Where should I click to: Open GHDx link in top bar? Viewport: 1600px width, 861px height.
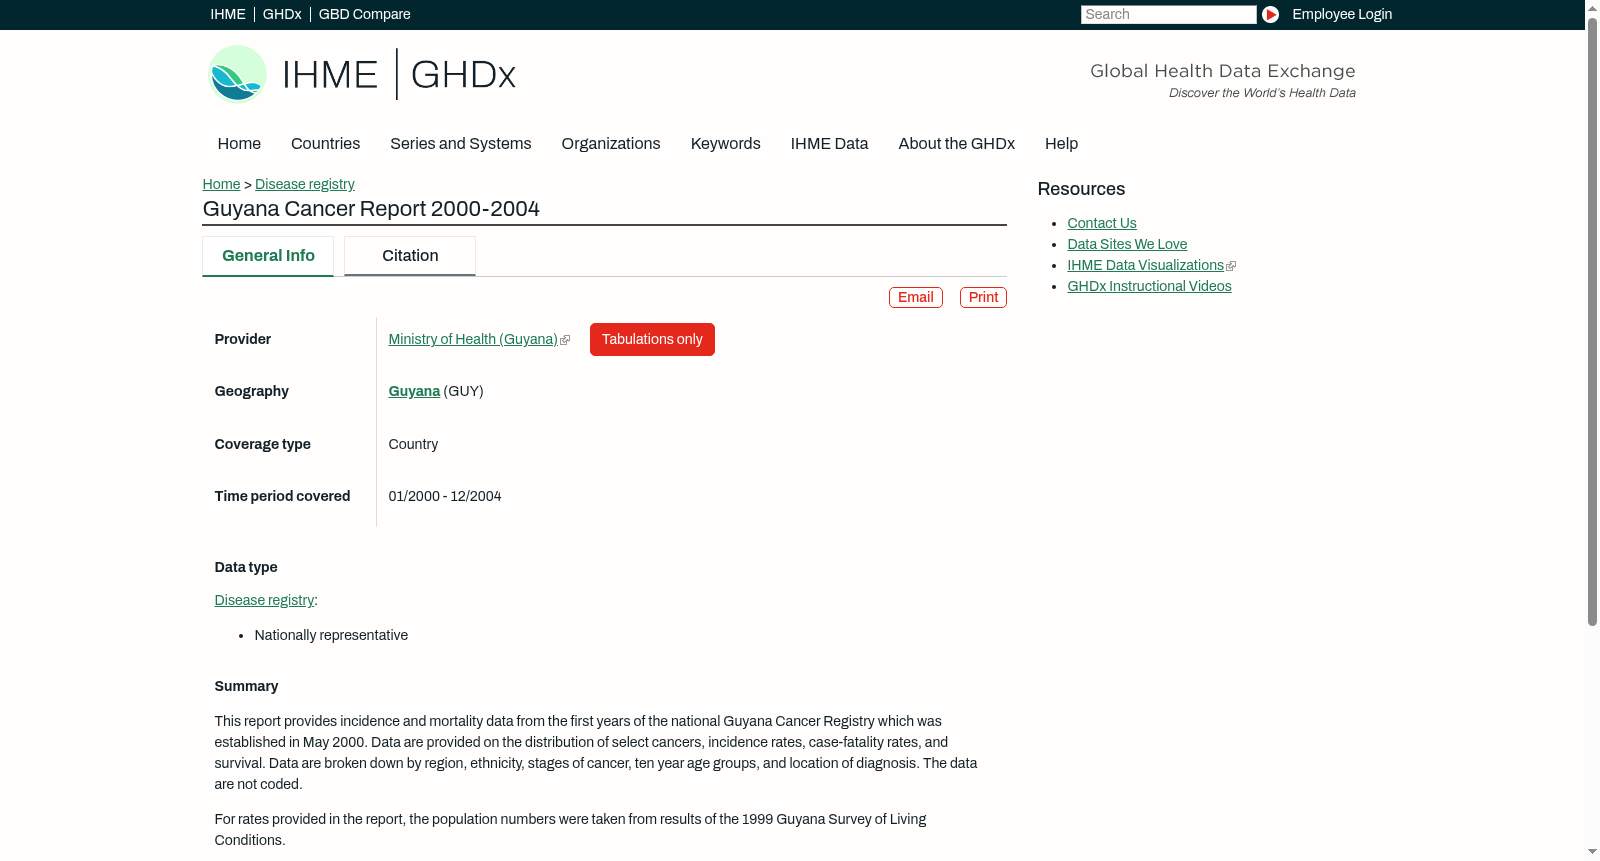tap(282, 14)
